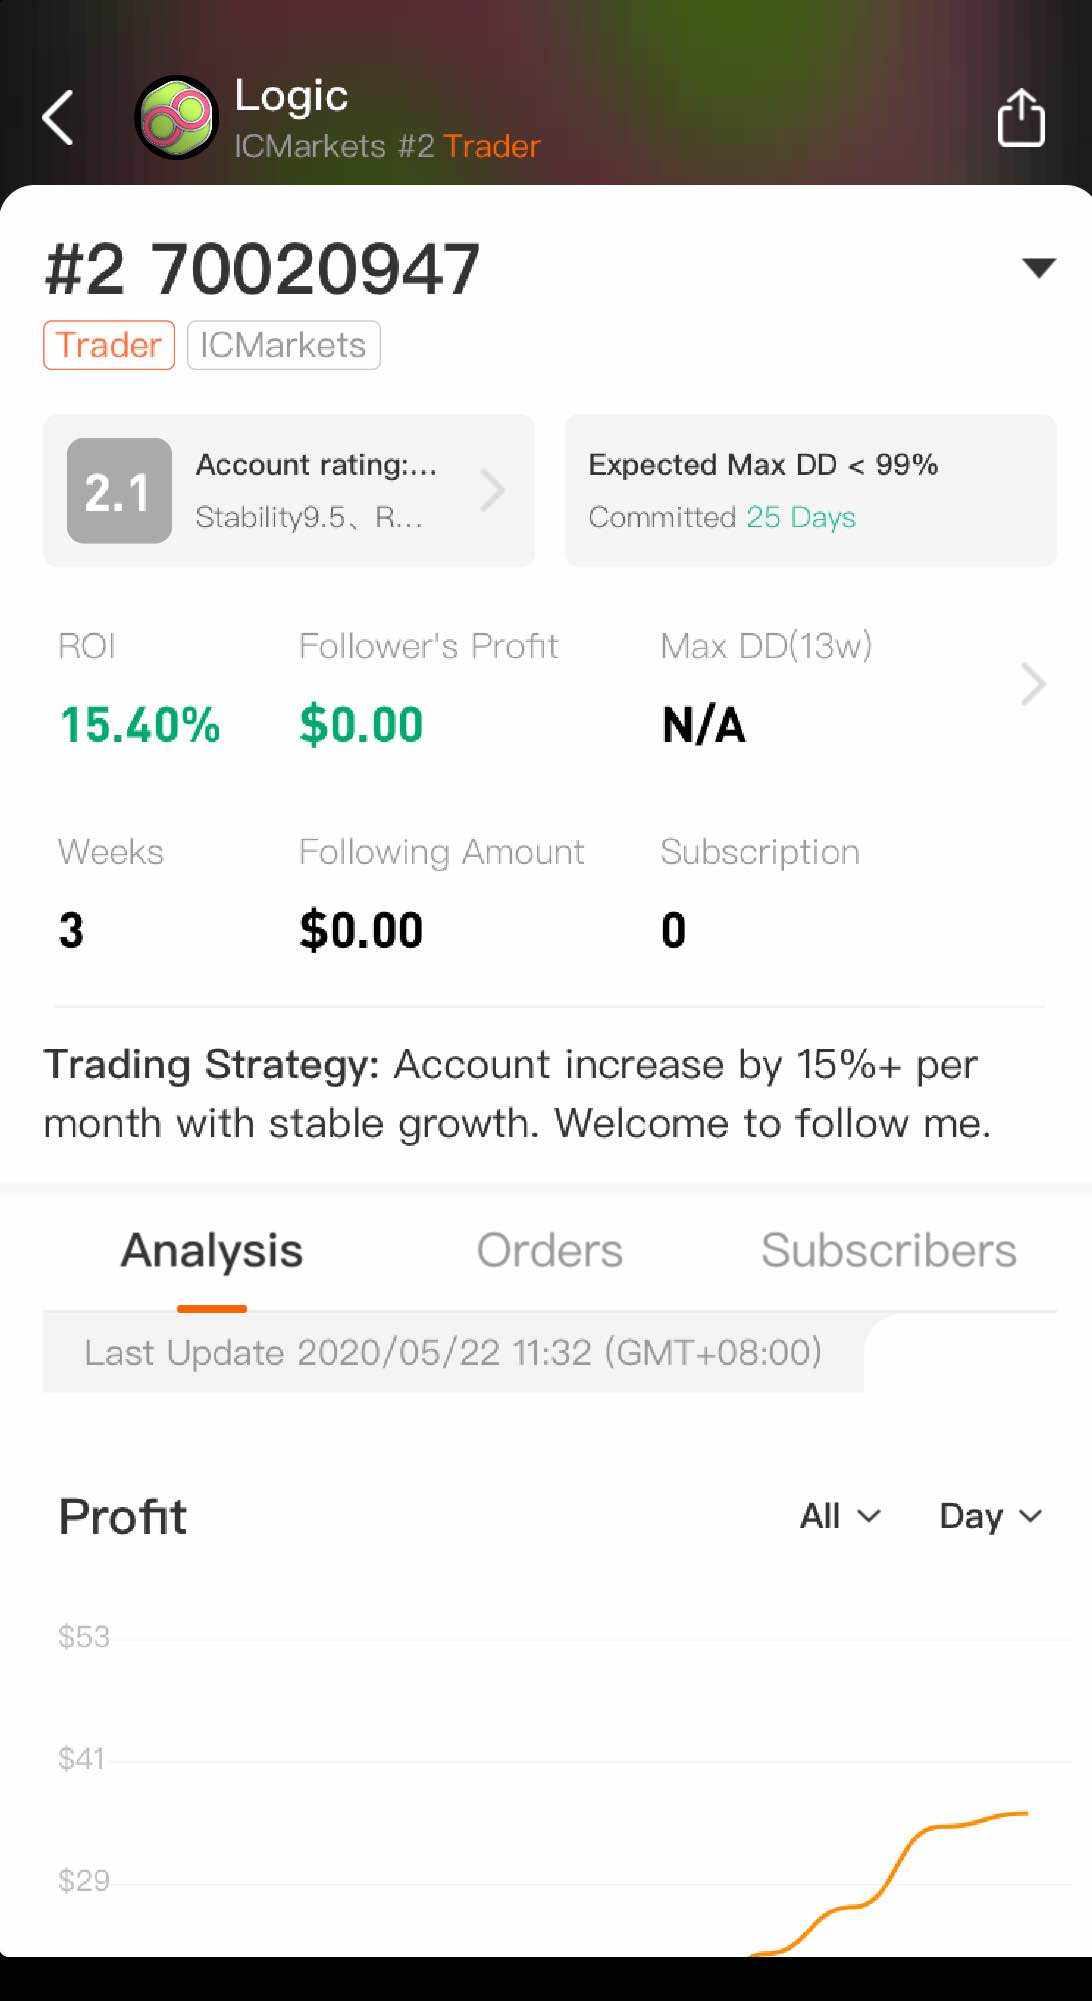1092x2001 pixels.
Task: Expand stats with the right chevron
Action: point(1033,685)
